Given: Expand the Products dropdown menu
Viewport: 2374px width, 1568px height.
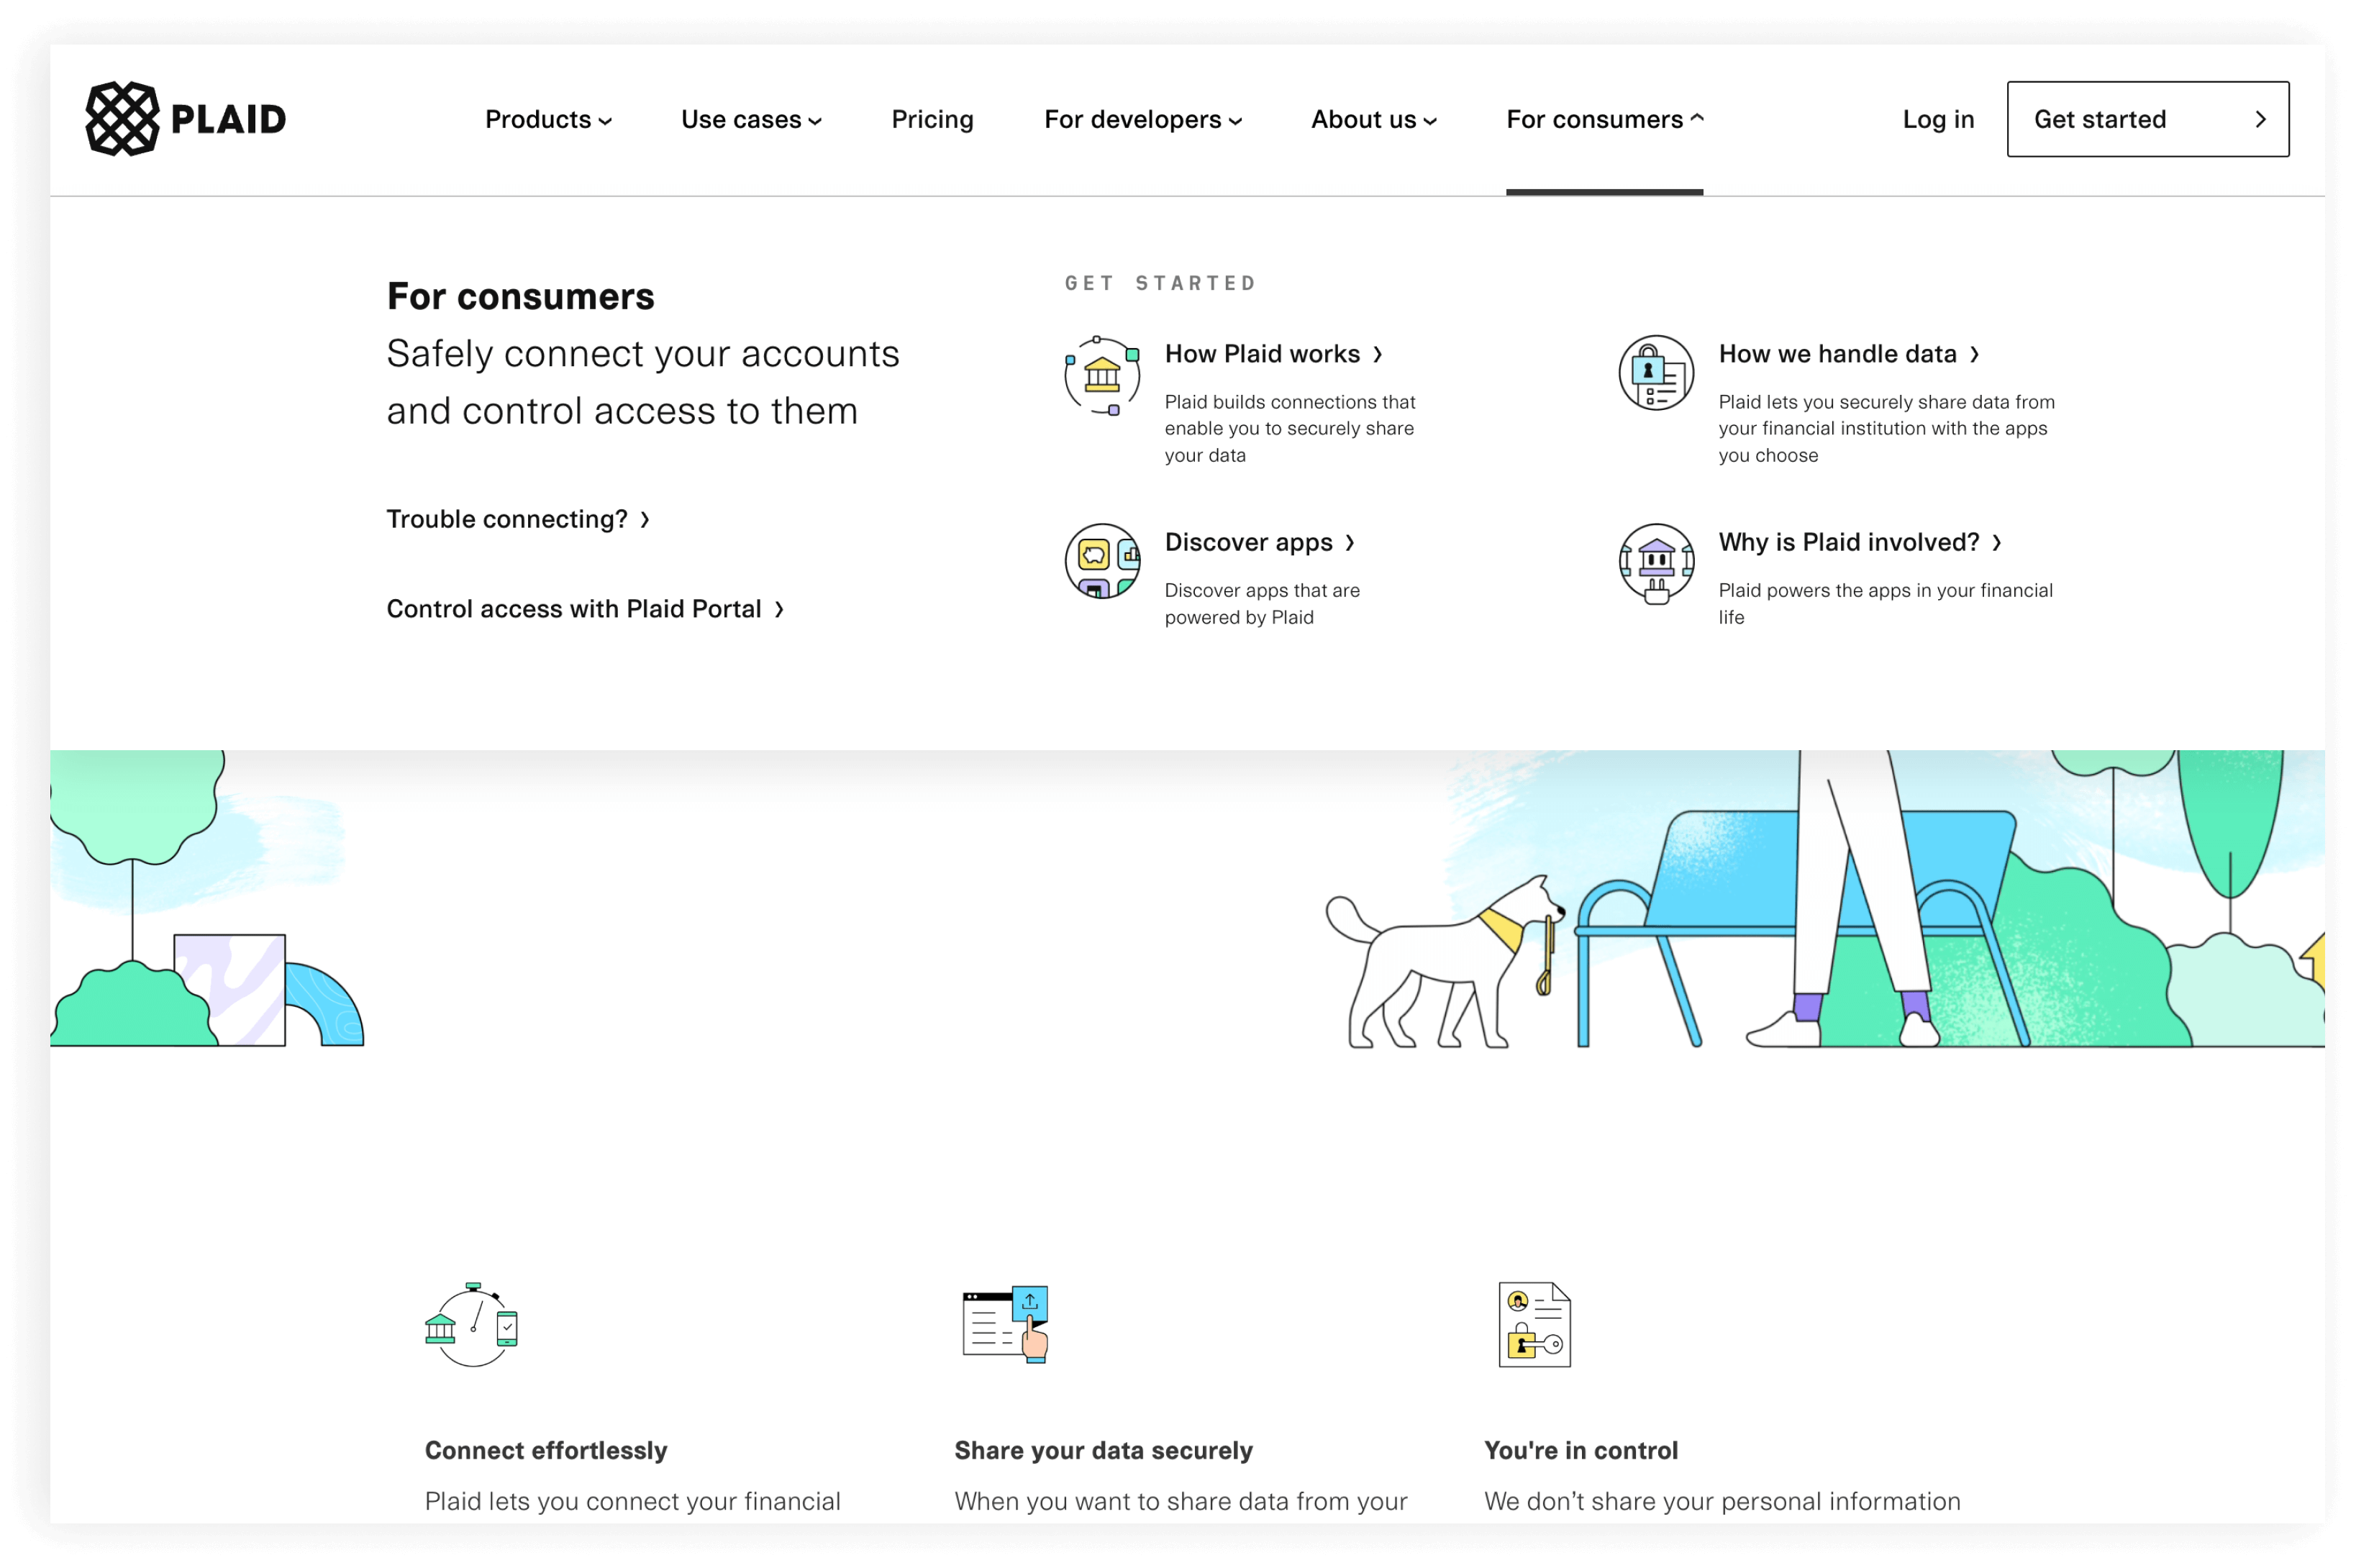Looking at the screenshot, I should [x=548, y=120].
